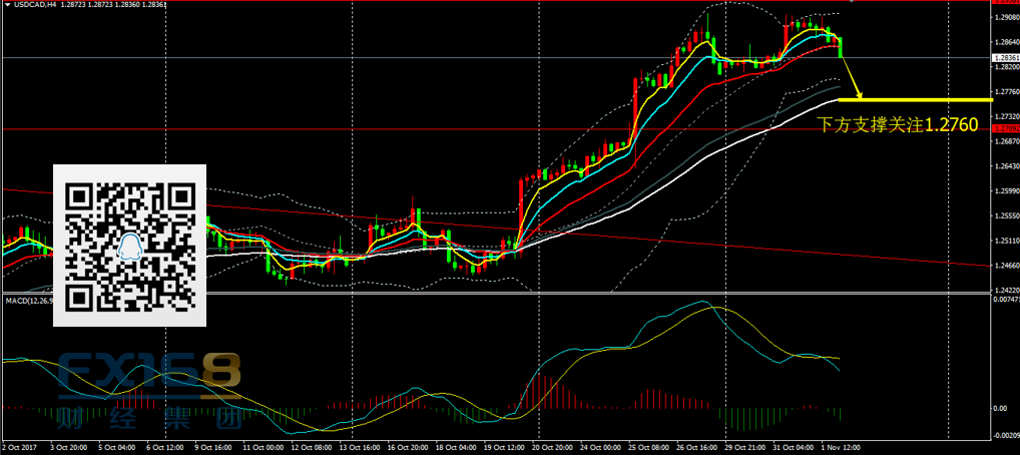Click the 0.00 level on MACD scale

tap(1000, 409)
